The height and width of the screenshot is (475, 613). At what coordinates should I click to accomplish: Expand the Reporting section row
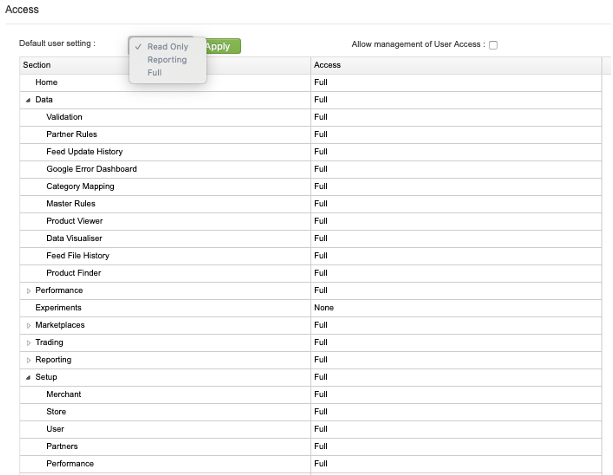[28, 360]
